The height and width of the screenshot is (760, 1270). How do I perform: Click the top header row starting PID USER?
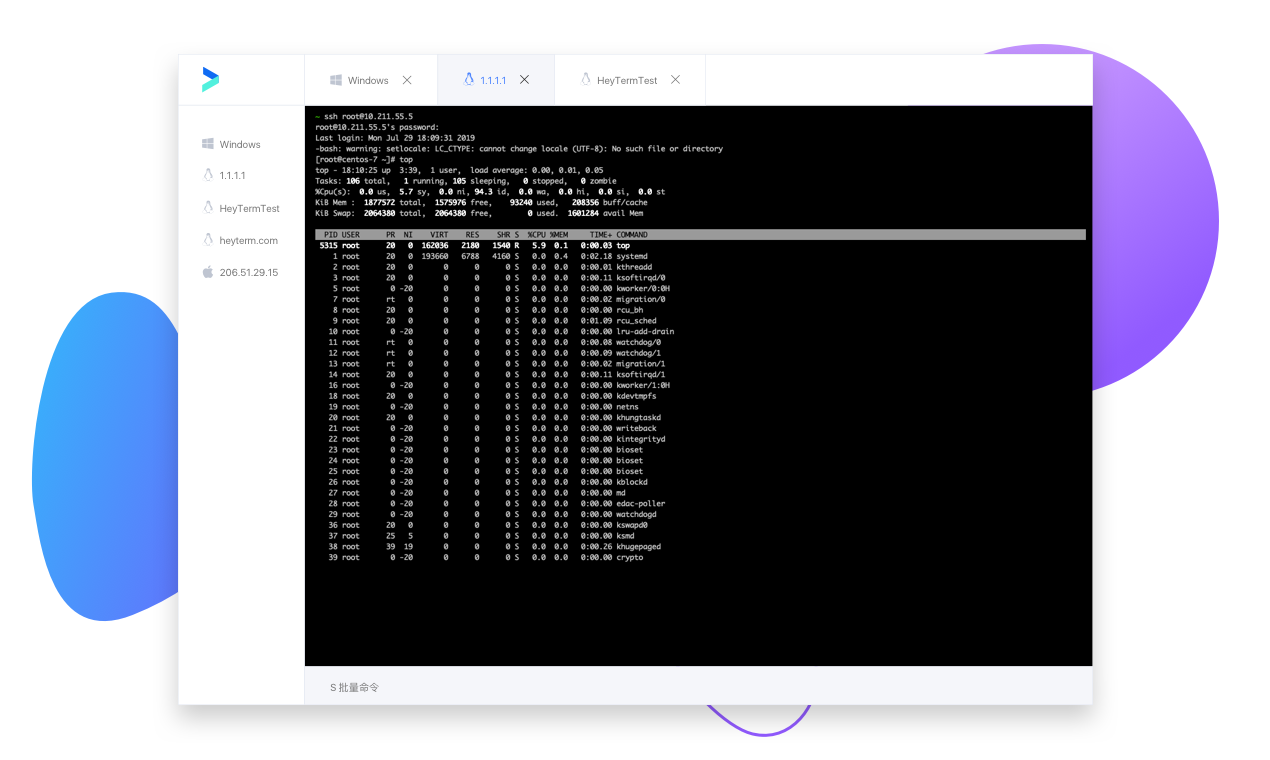(700, 235)
